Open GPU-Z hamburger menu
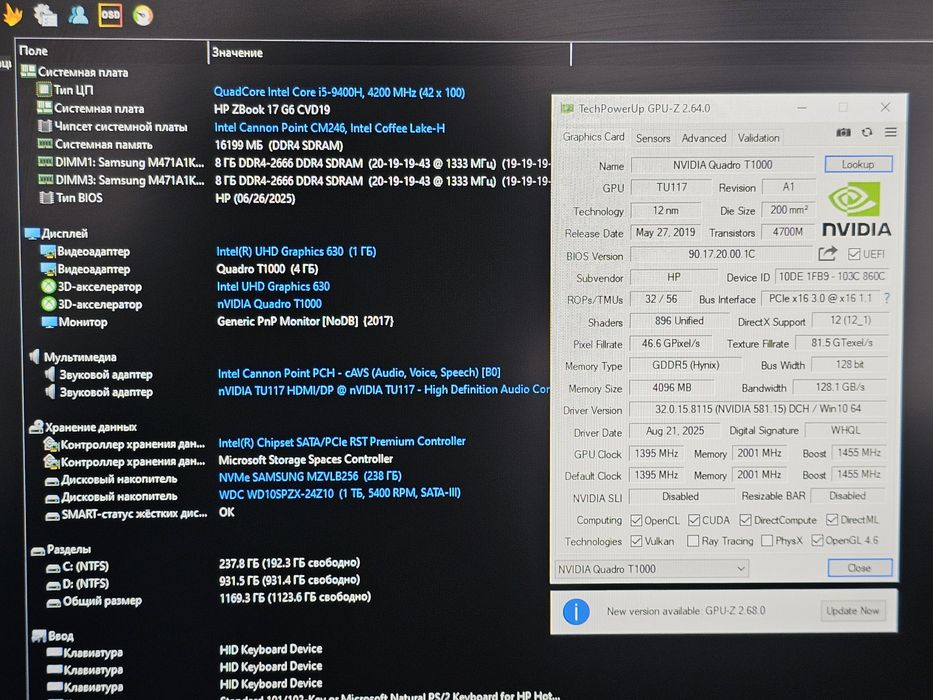The width and height of the screenshot is (933, 700). 890,132
